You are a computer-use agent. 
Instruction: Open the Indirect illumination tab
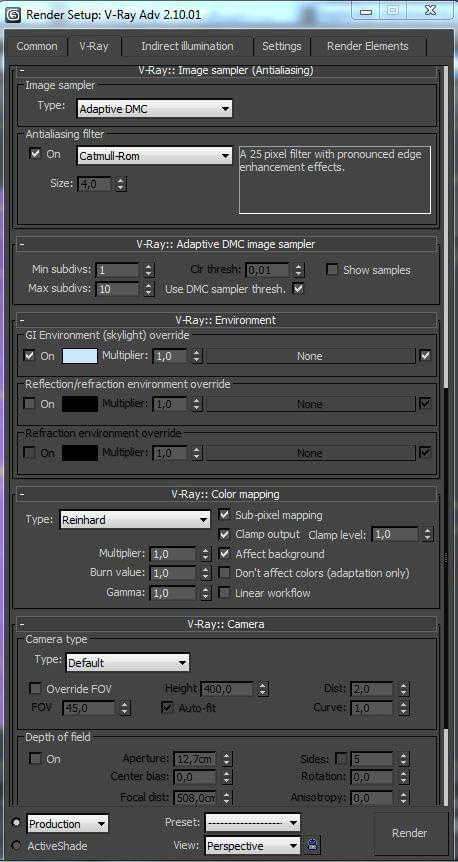coord(187,46)
